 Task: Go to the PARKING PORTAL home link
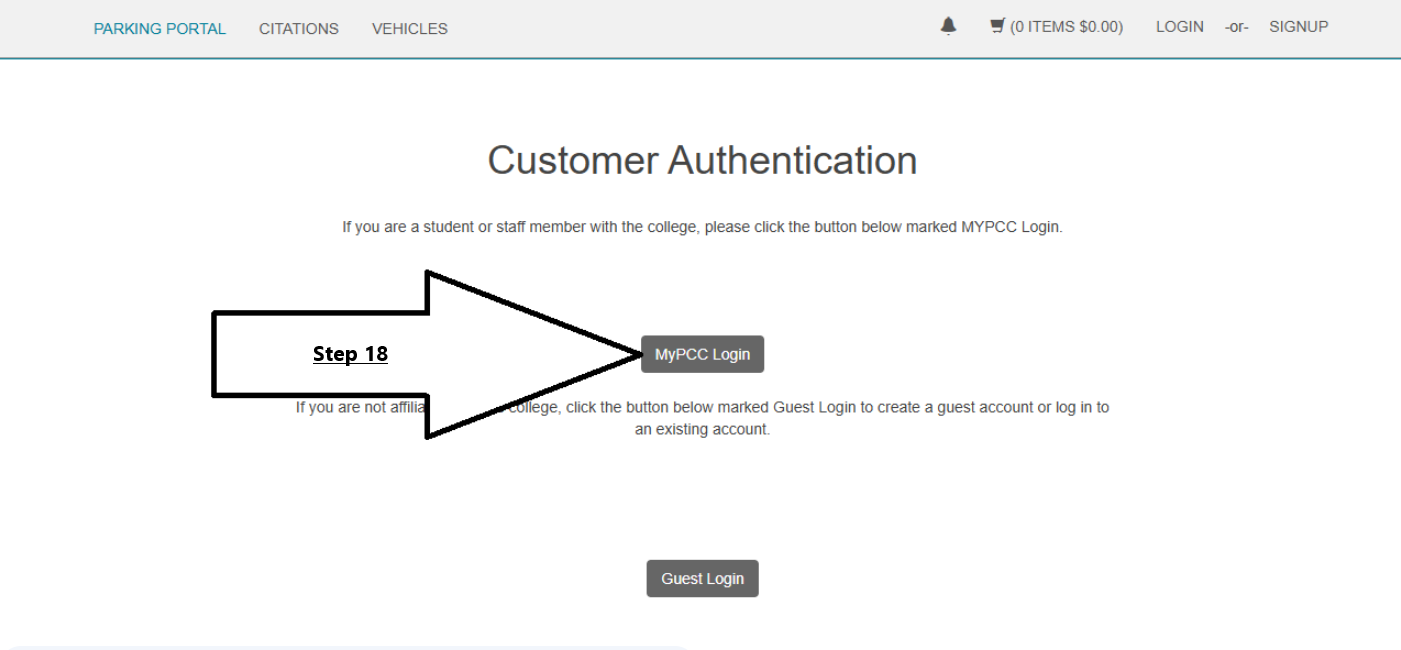160,29
